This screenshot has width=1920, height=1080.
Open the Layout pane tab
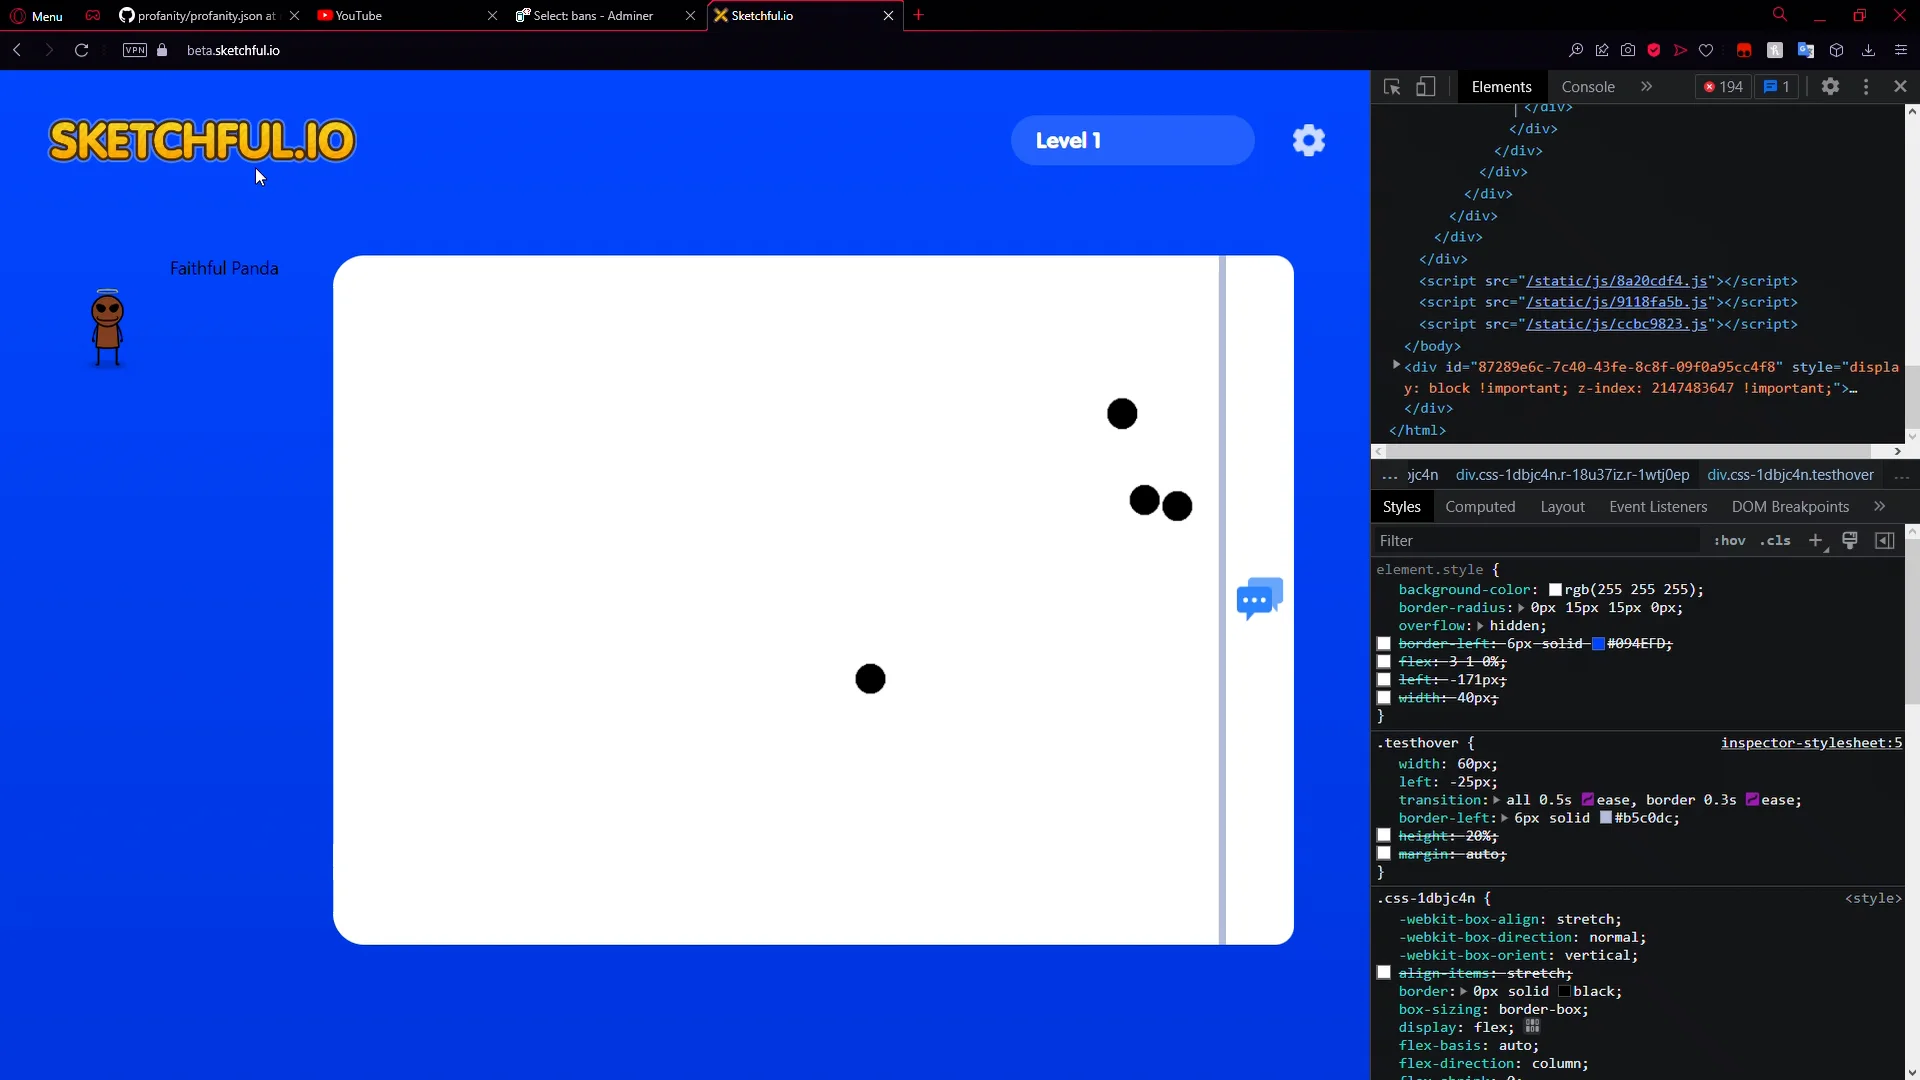pos(1562,507)
